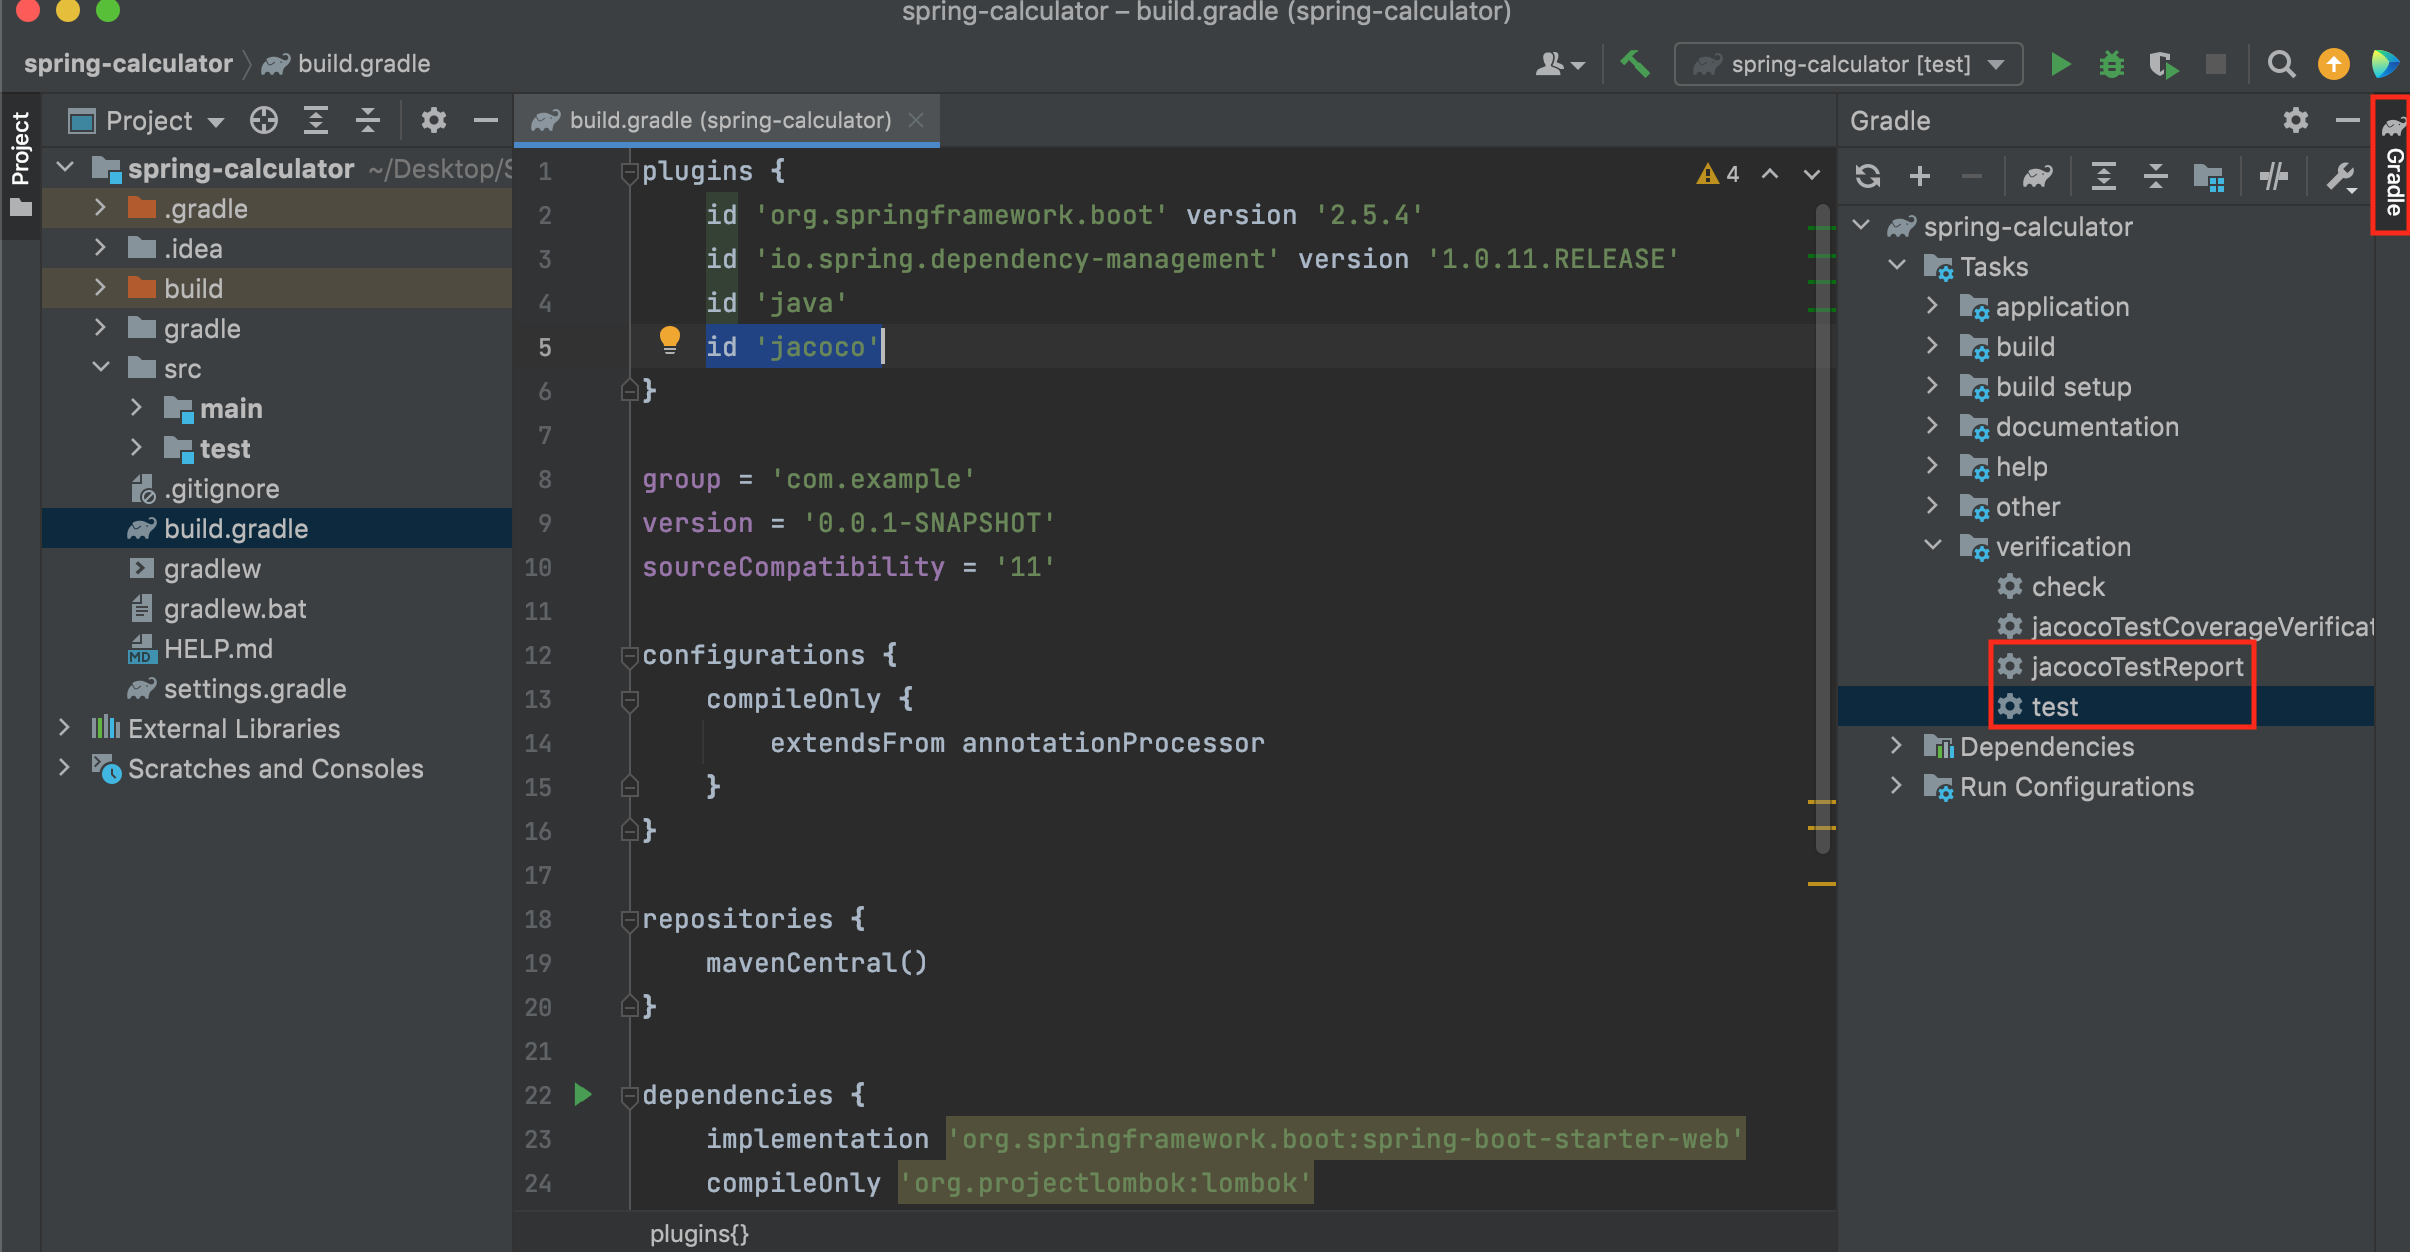The height and width of the screenshot is (1252, 2410).
Task: Open Gradle build tool settings wrench
Action: click(2339, 177)
